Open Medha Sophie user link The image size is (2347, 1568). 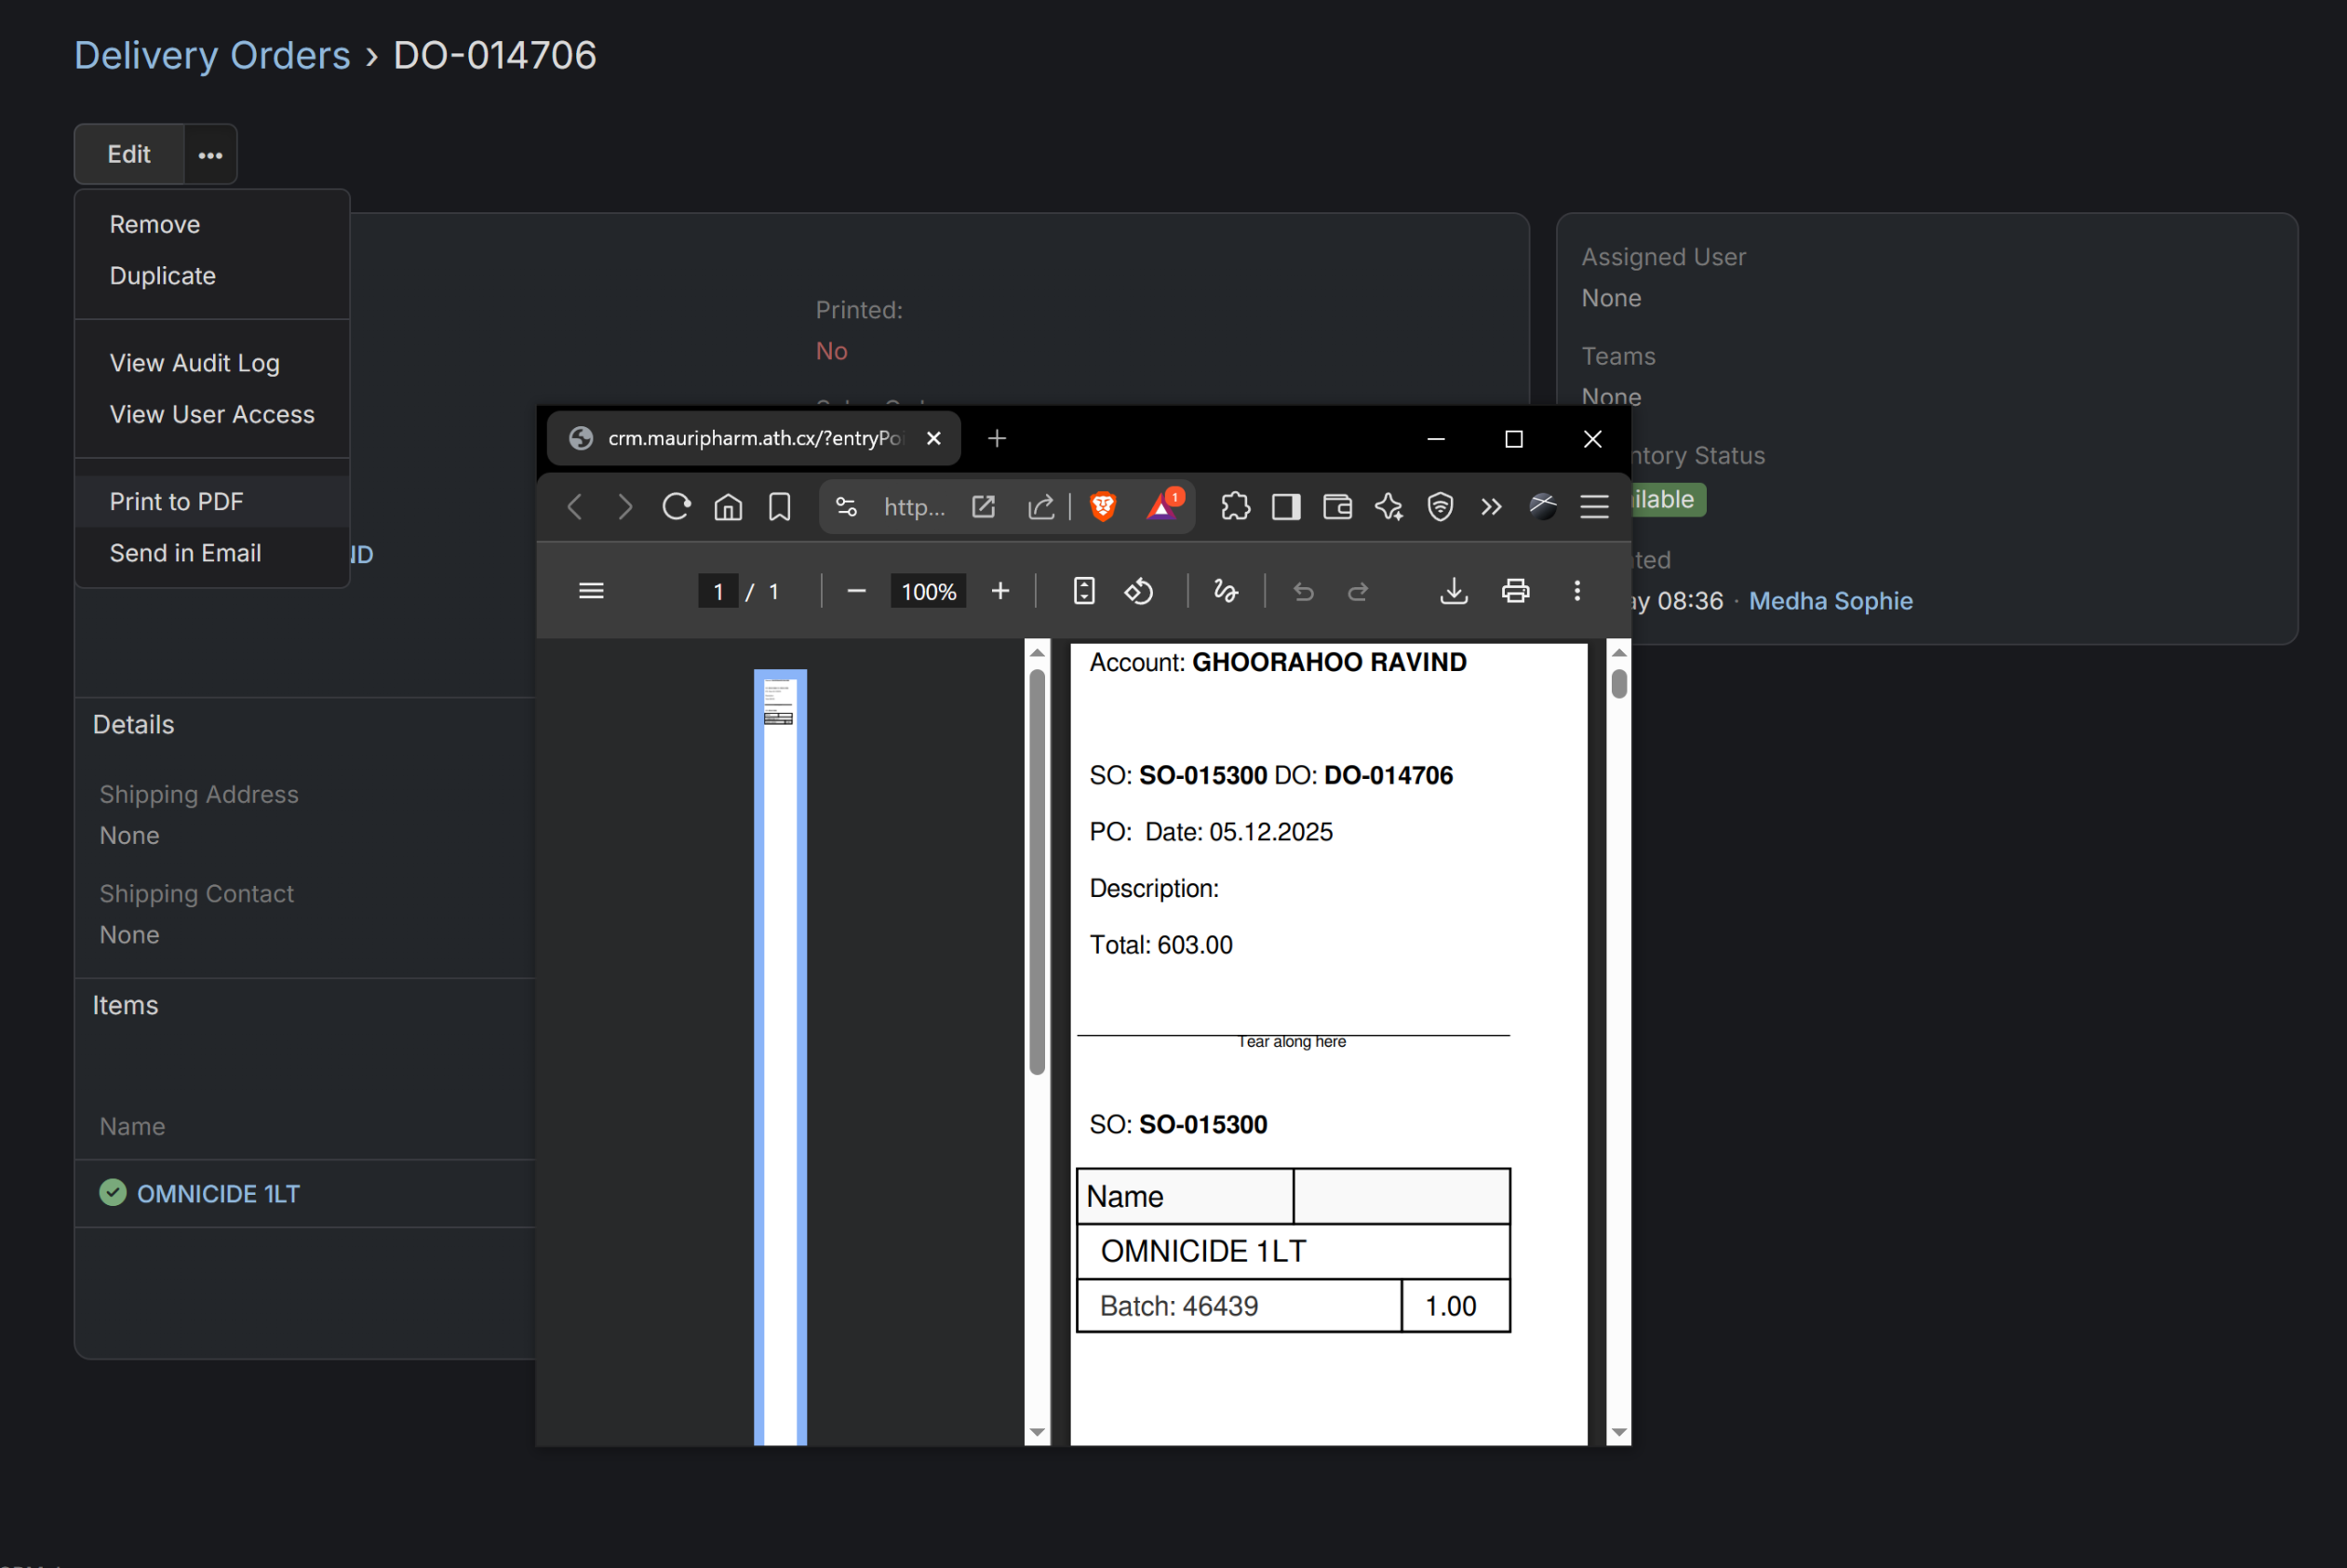pos(1830,601)
